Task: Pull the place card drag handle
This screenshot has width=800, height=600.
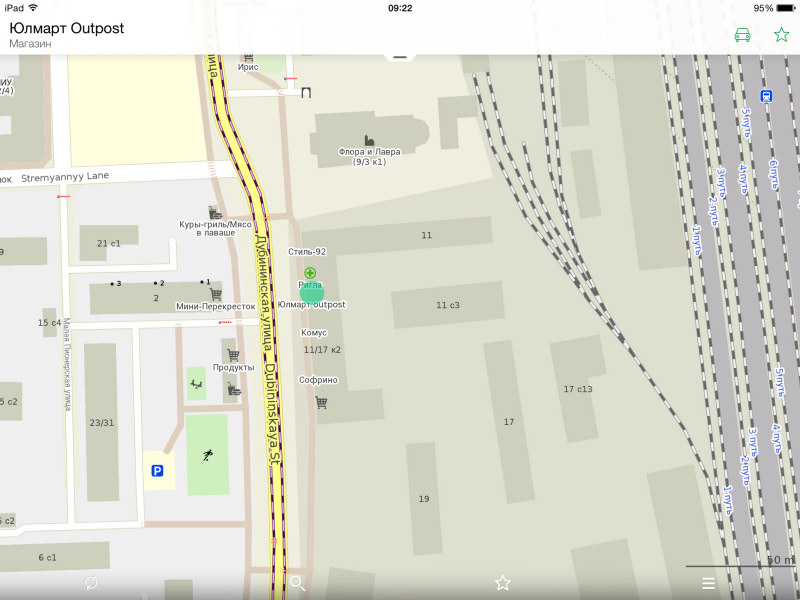Action: (400, 57)
